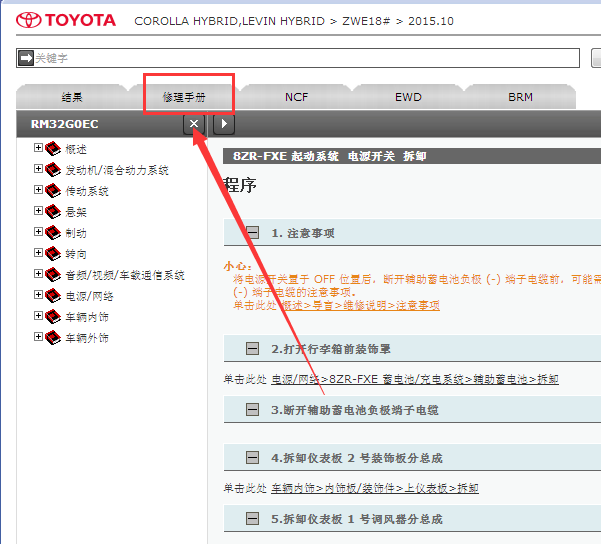
Task: Expand the 制动 tree node
Action: tap(38, 232)
